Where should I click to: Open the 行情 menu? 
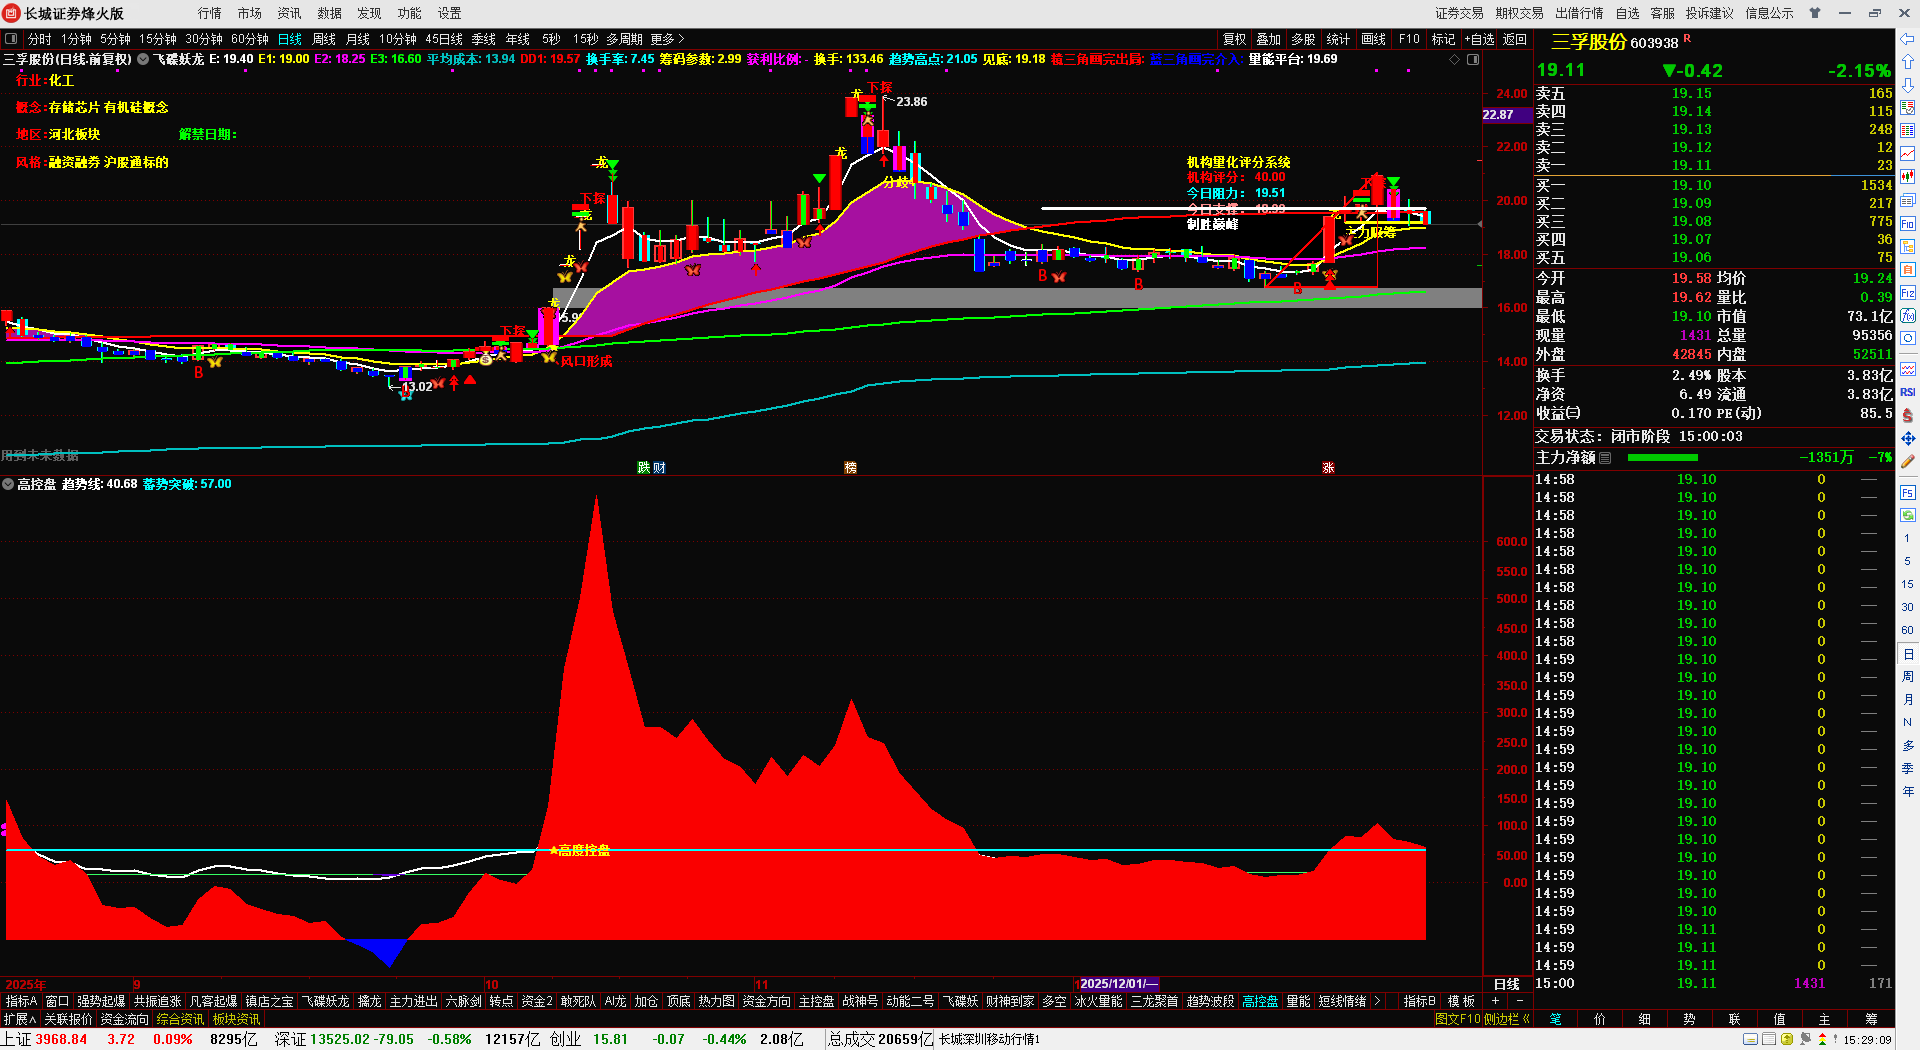click(210, 13)
